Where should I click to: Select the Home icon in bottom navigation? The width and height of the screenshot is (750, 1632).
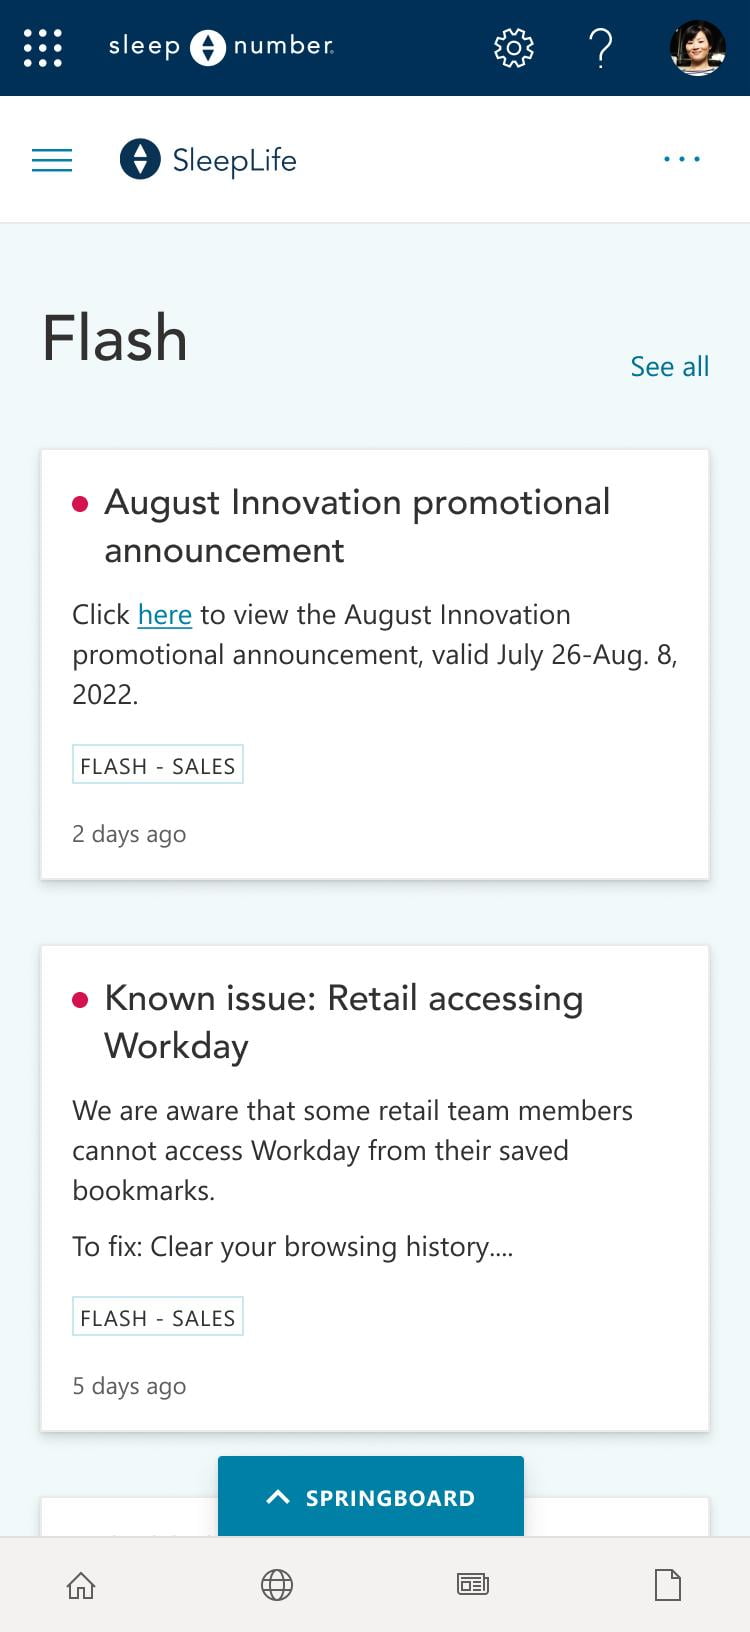pyautogui.click(x=80, y=1585)
